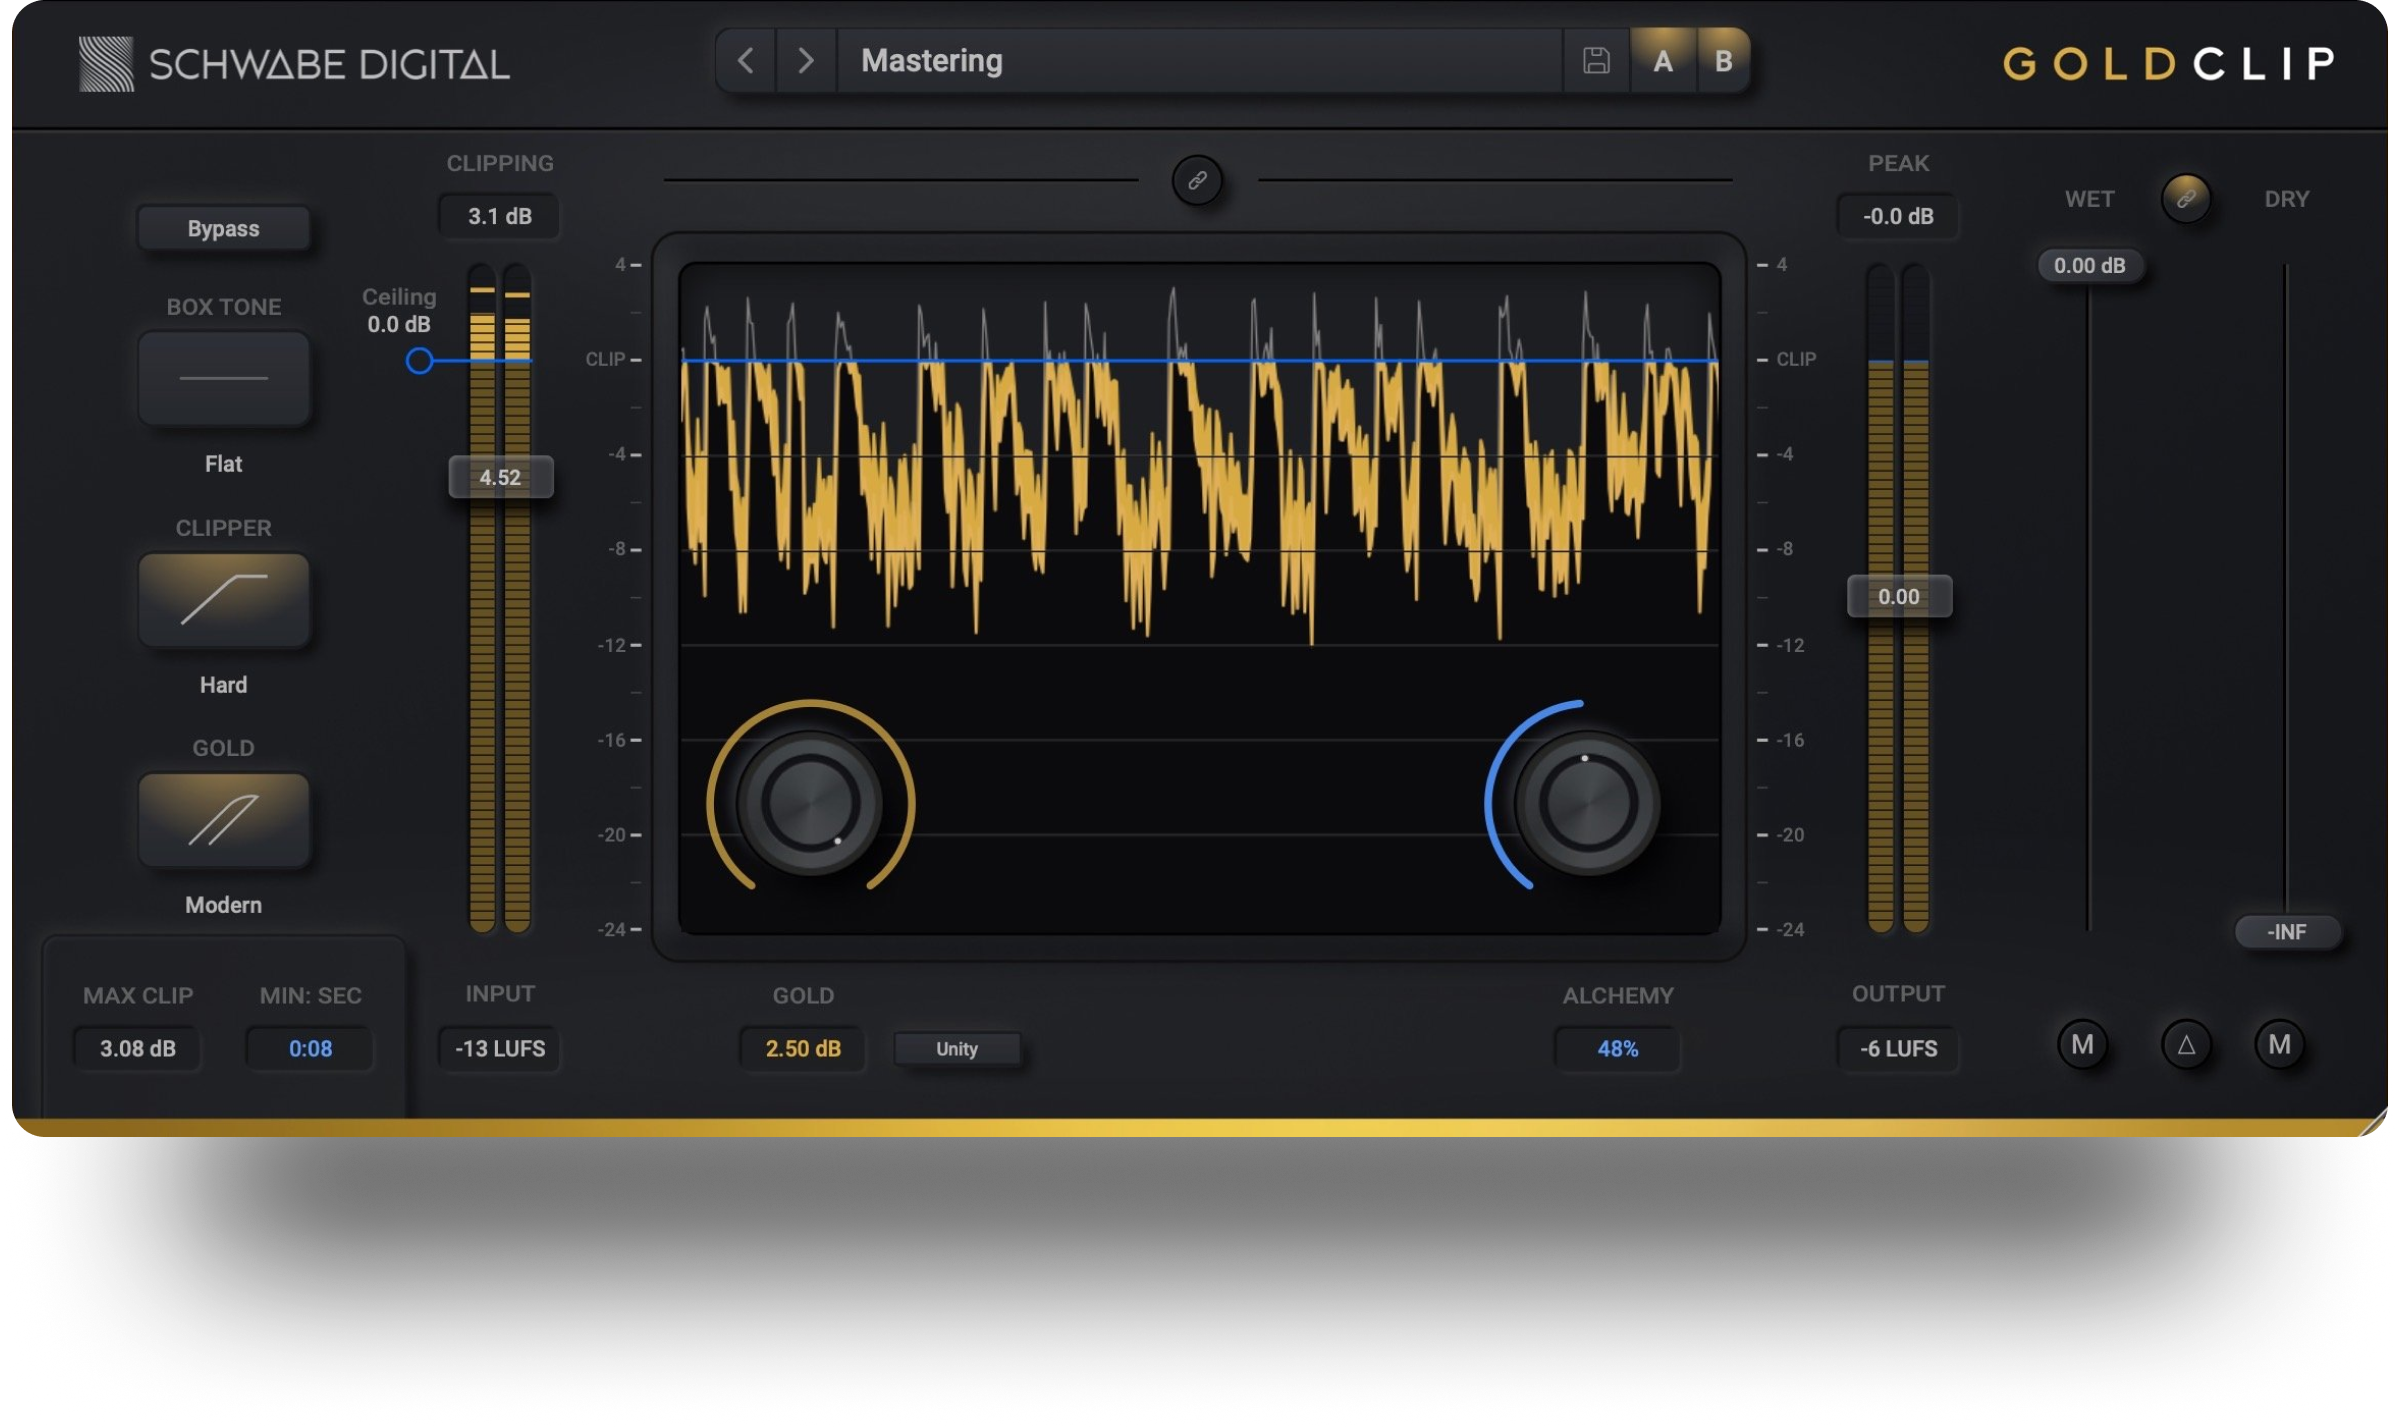Open the Mastering preset name menu
Viewport: 2397px width, 1428px height.
(x=1199, y=61)
